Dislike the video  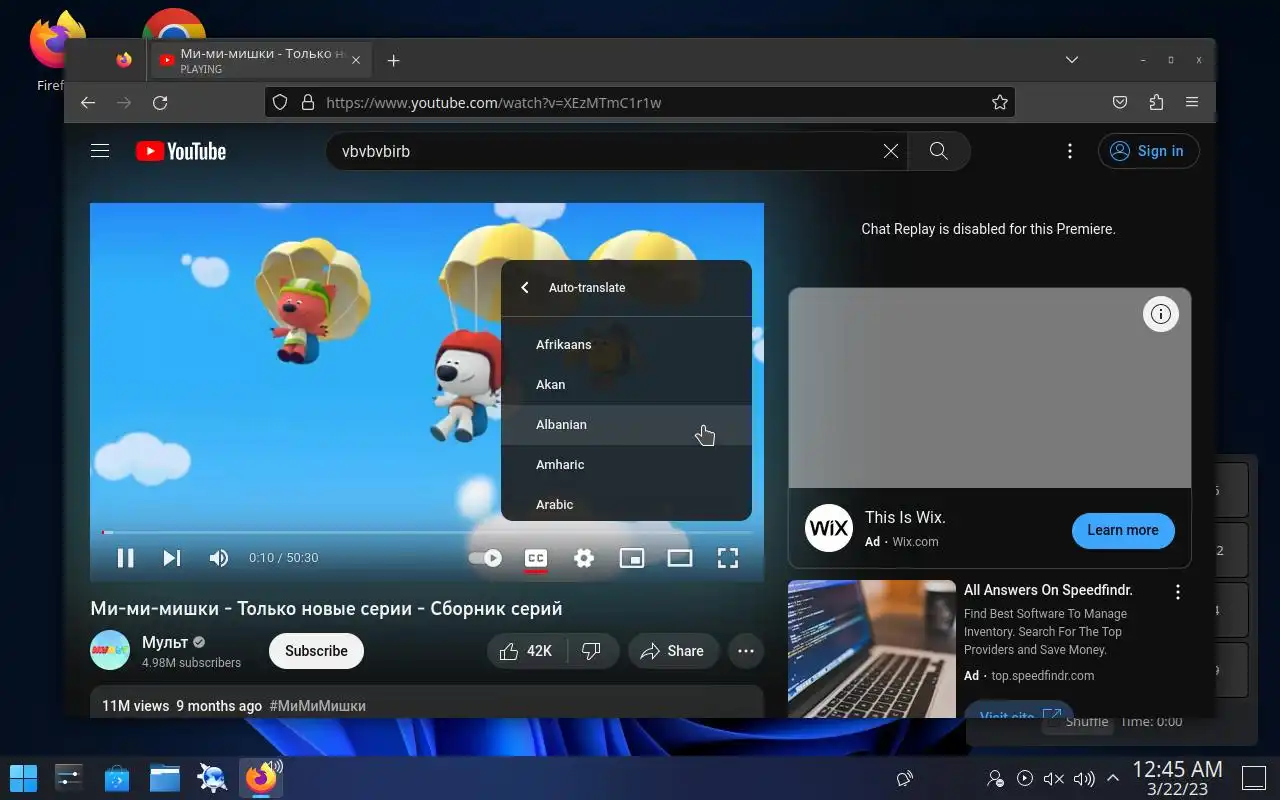[x=592, y=651]
